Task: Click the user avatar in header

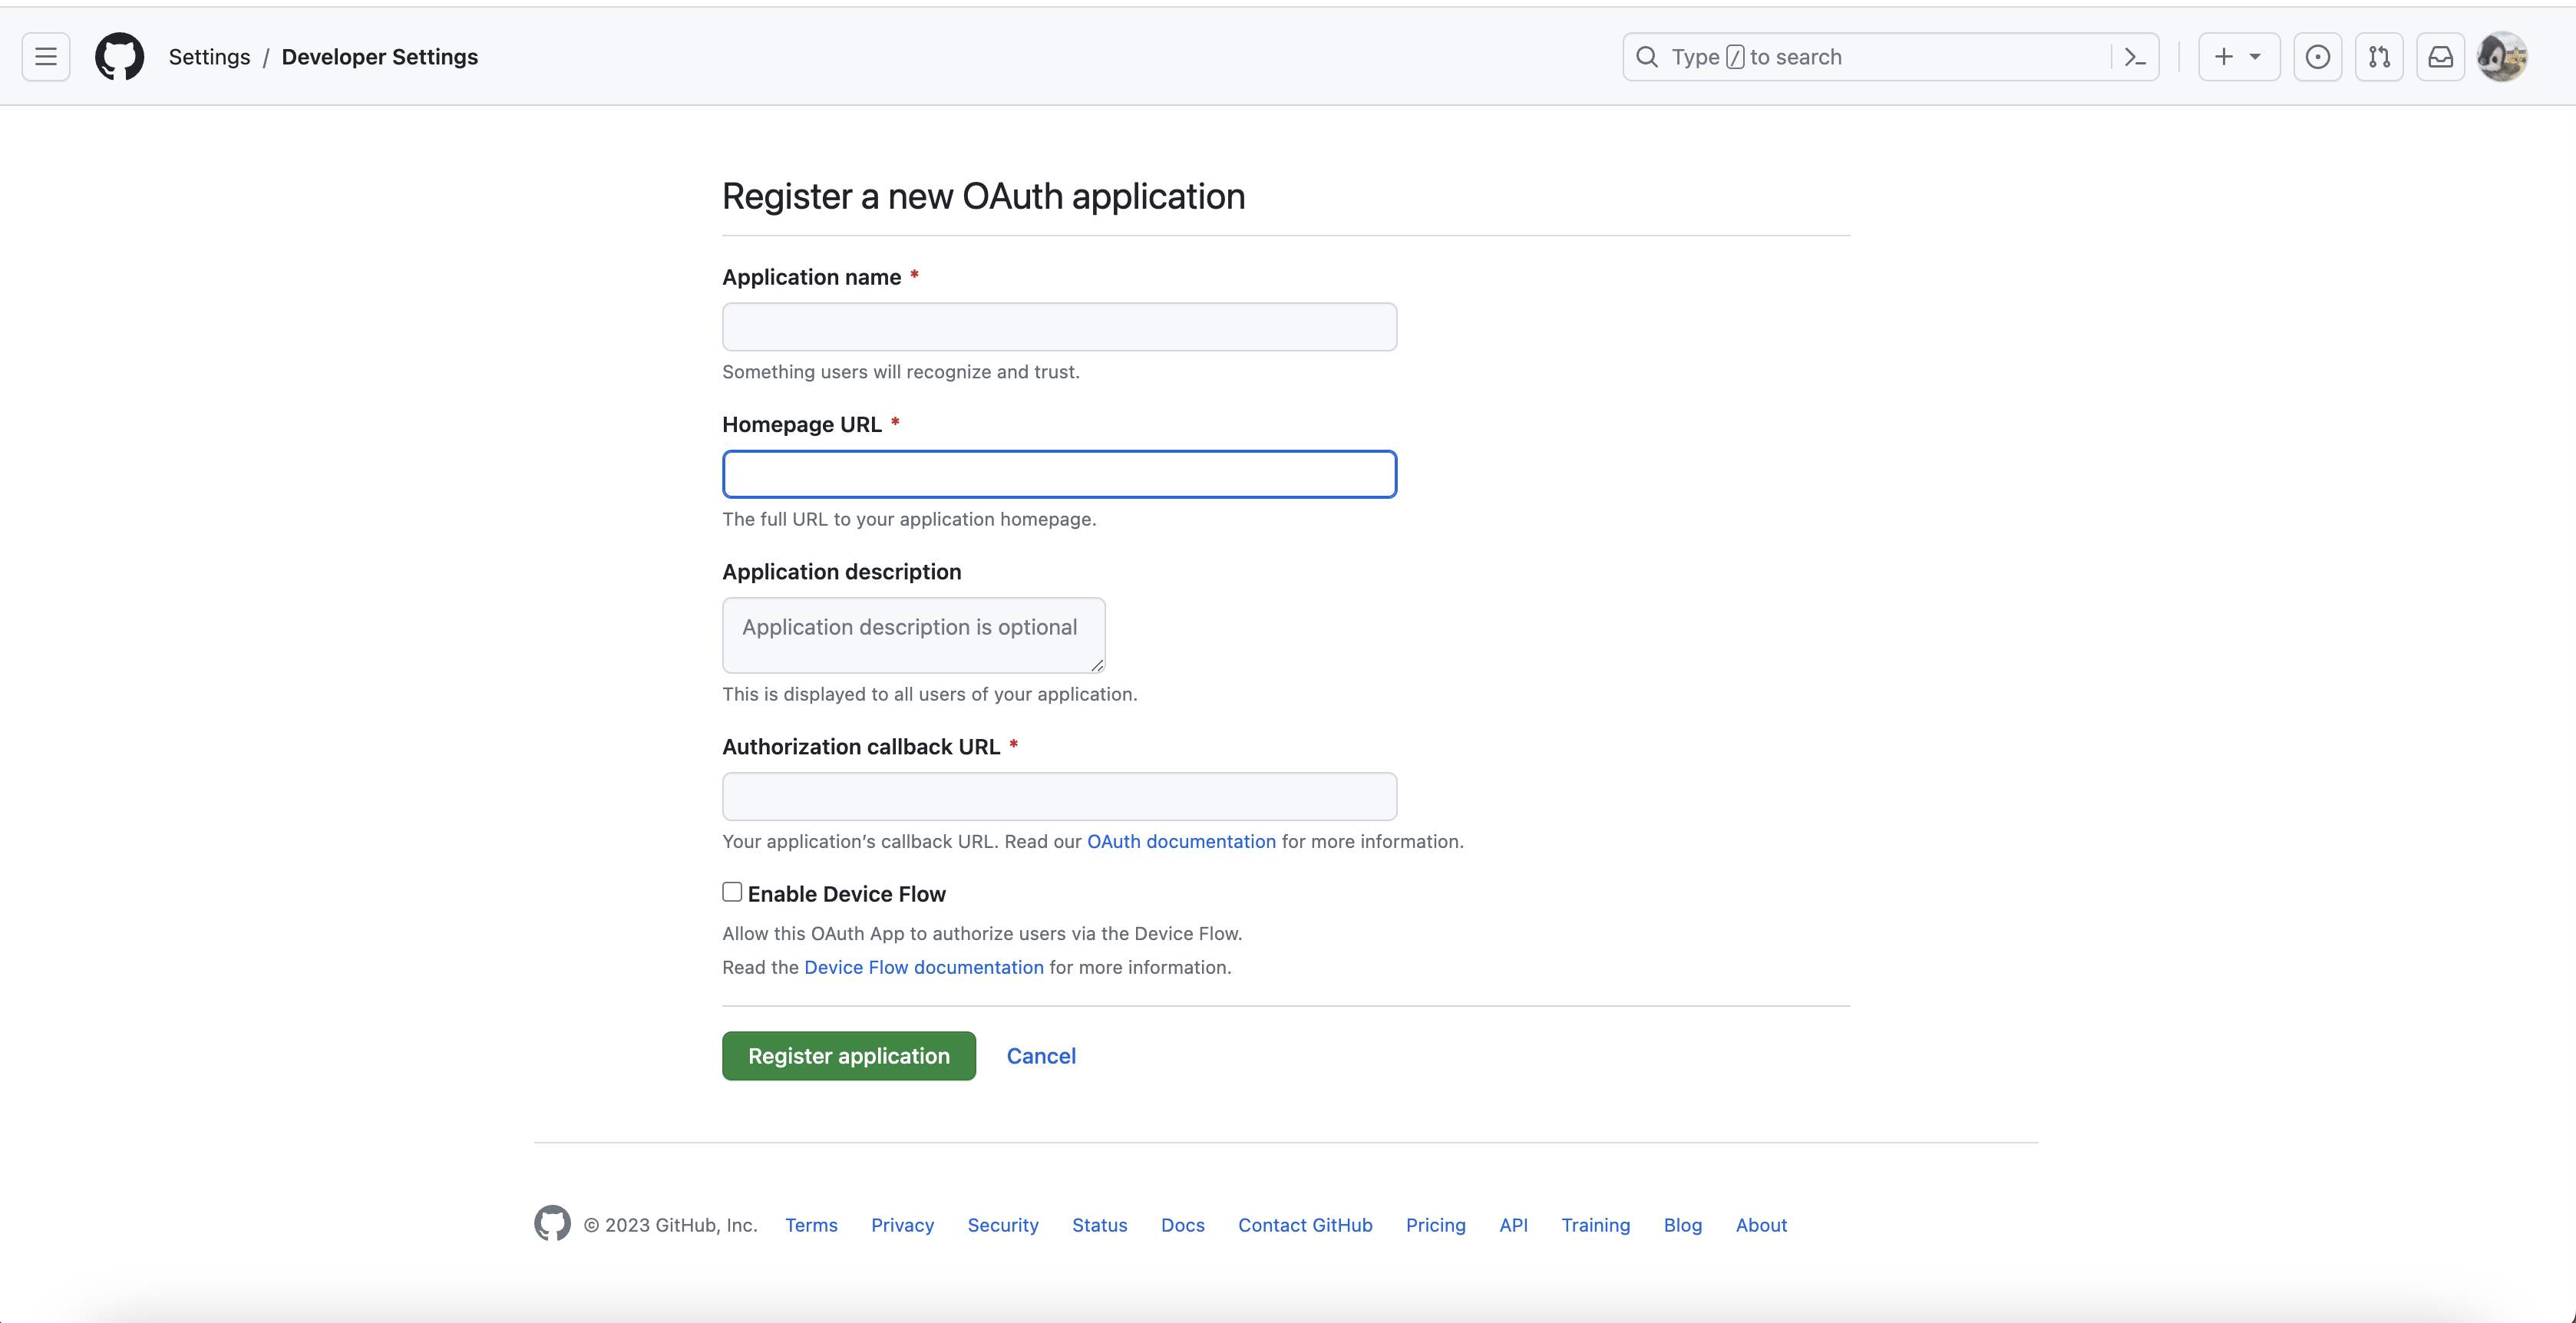Action: (2502, 57)
